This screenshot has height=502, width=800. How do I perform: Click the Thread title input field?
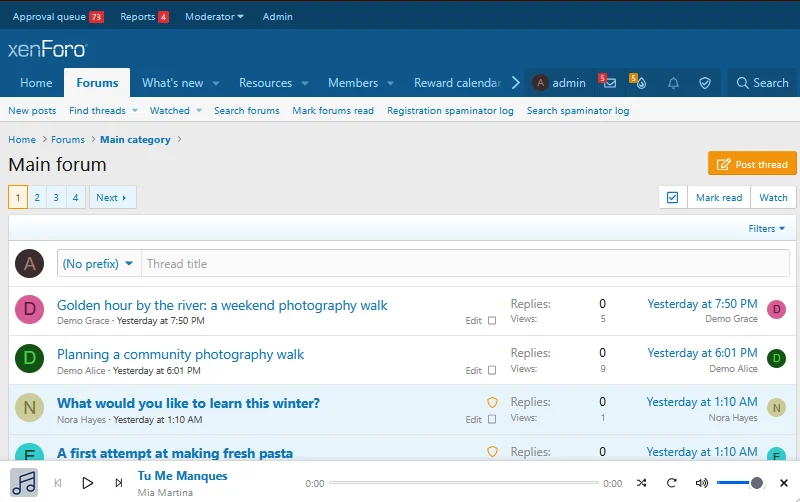[x=465, y=264]
